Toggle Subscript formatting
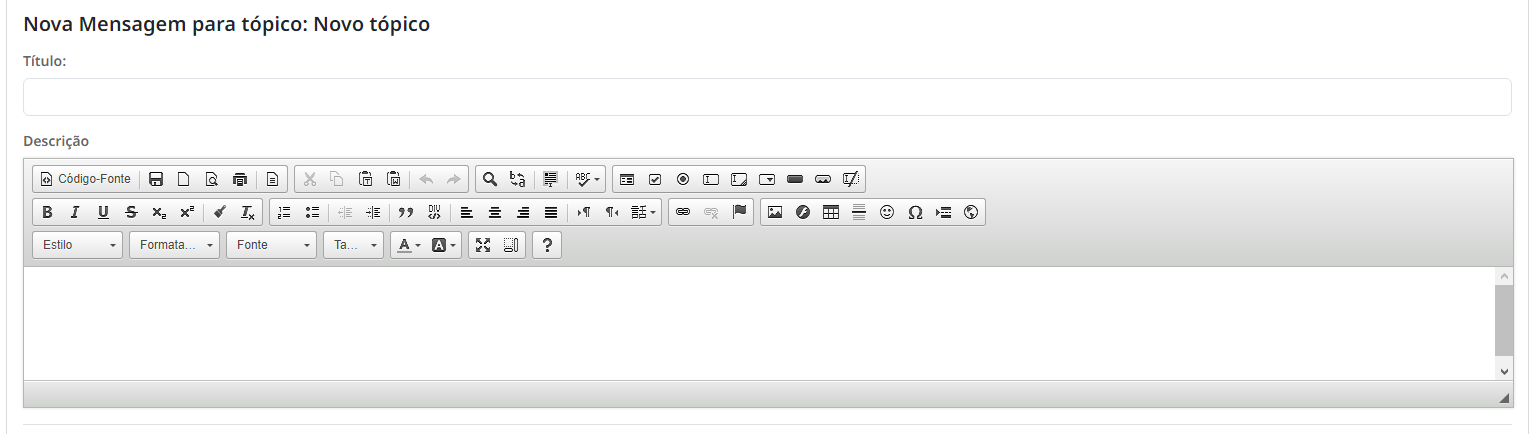The height and width of the screenshot is (434, 1536). pyautogui.click(x=159, y=212)
